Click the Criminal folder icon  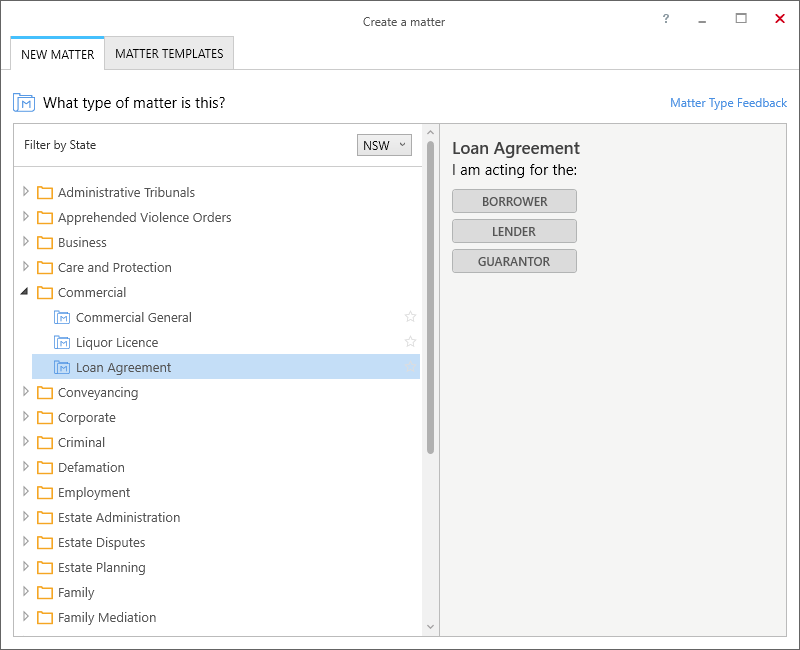click(45, 442)
